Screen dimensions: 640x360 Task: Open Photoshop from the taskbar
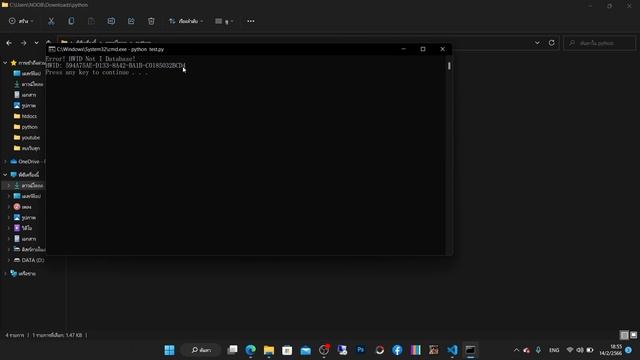click(x=360, y=350)
